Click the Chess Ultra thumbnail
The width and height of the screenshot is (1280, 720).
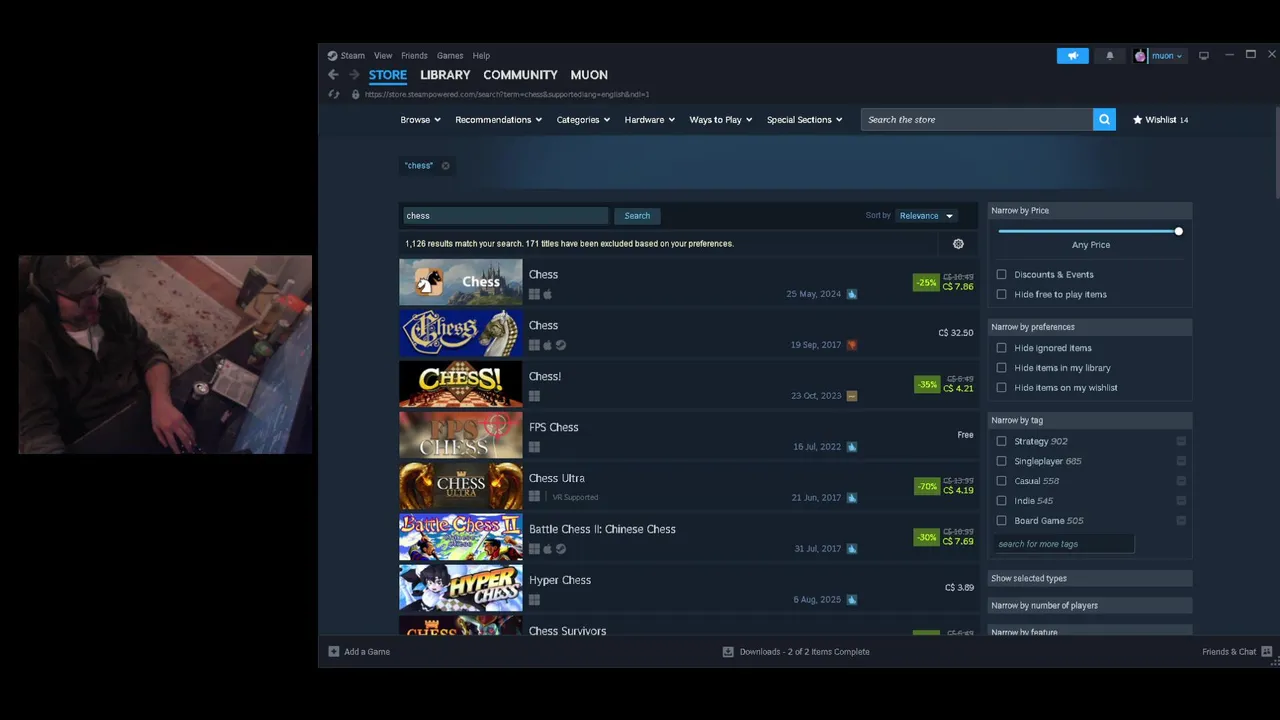pyautogui.click(x=460, y=487)
